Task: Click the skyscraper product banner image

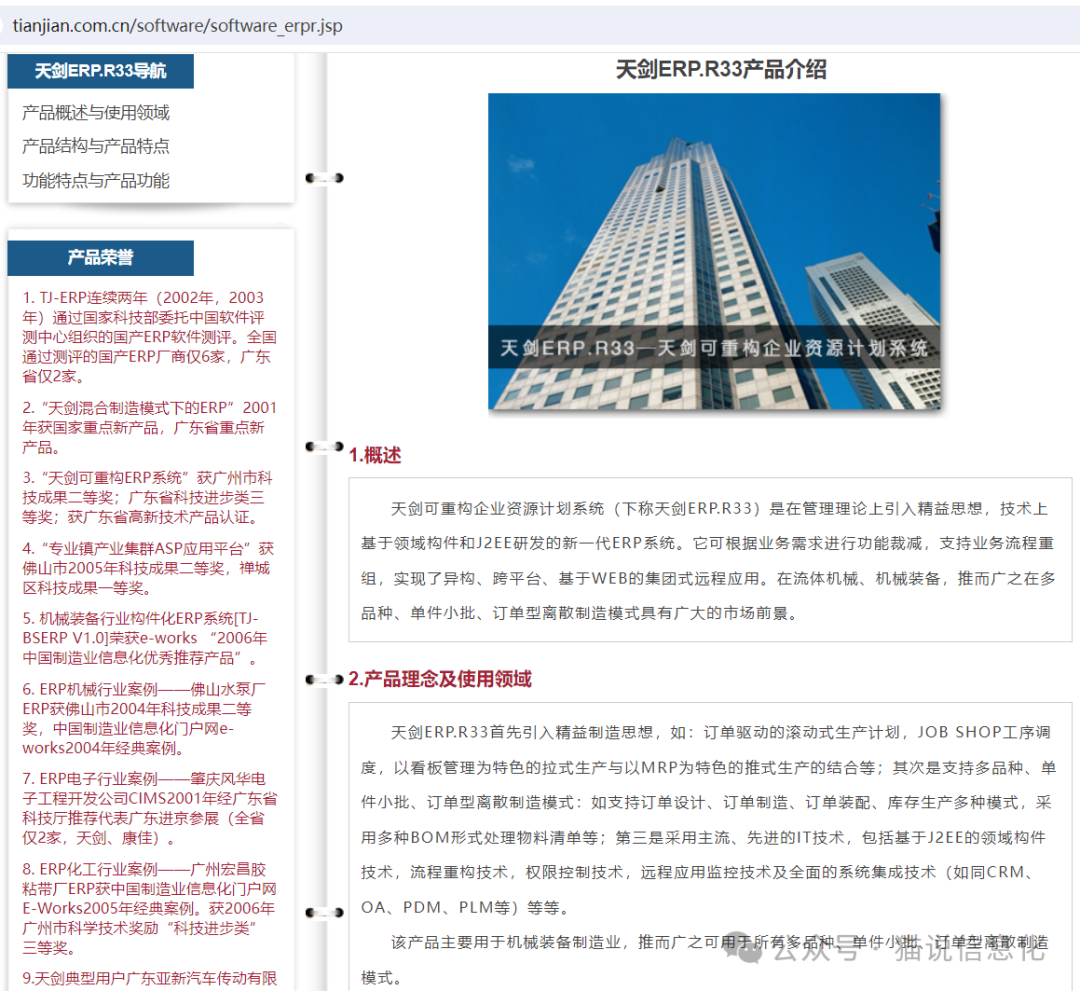Action: [714, 251]
